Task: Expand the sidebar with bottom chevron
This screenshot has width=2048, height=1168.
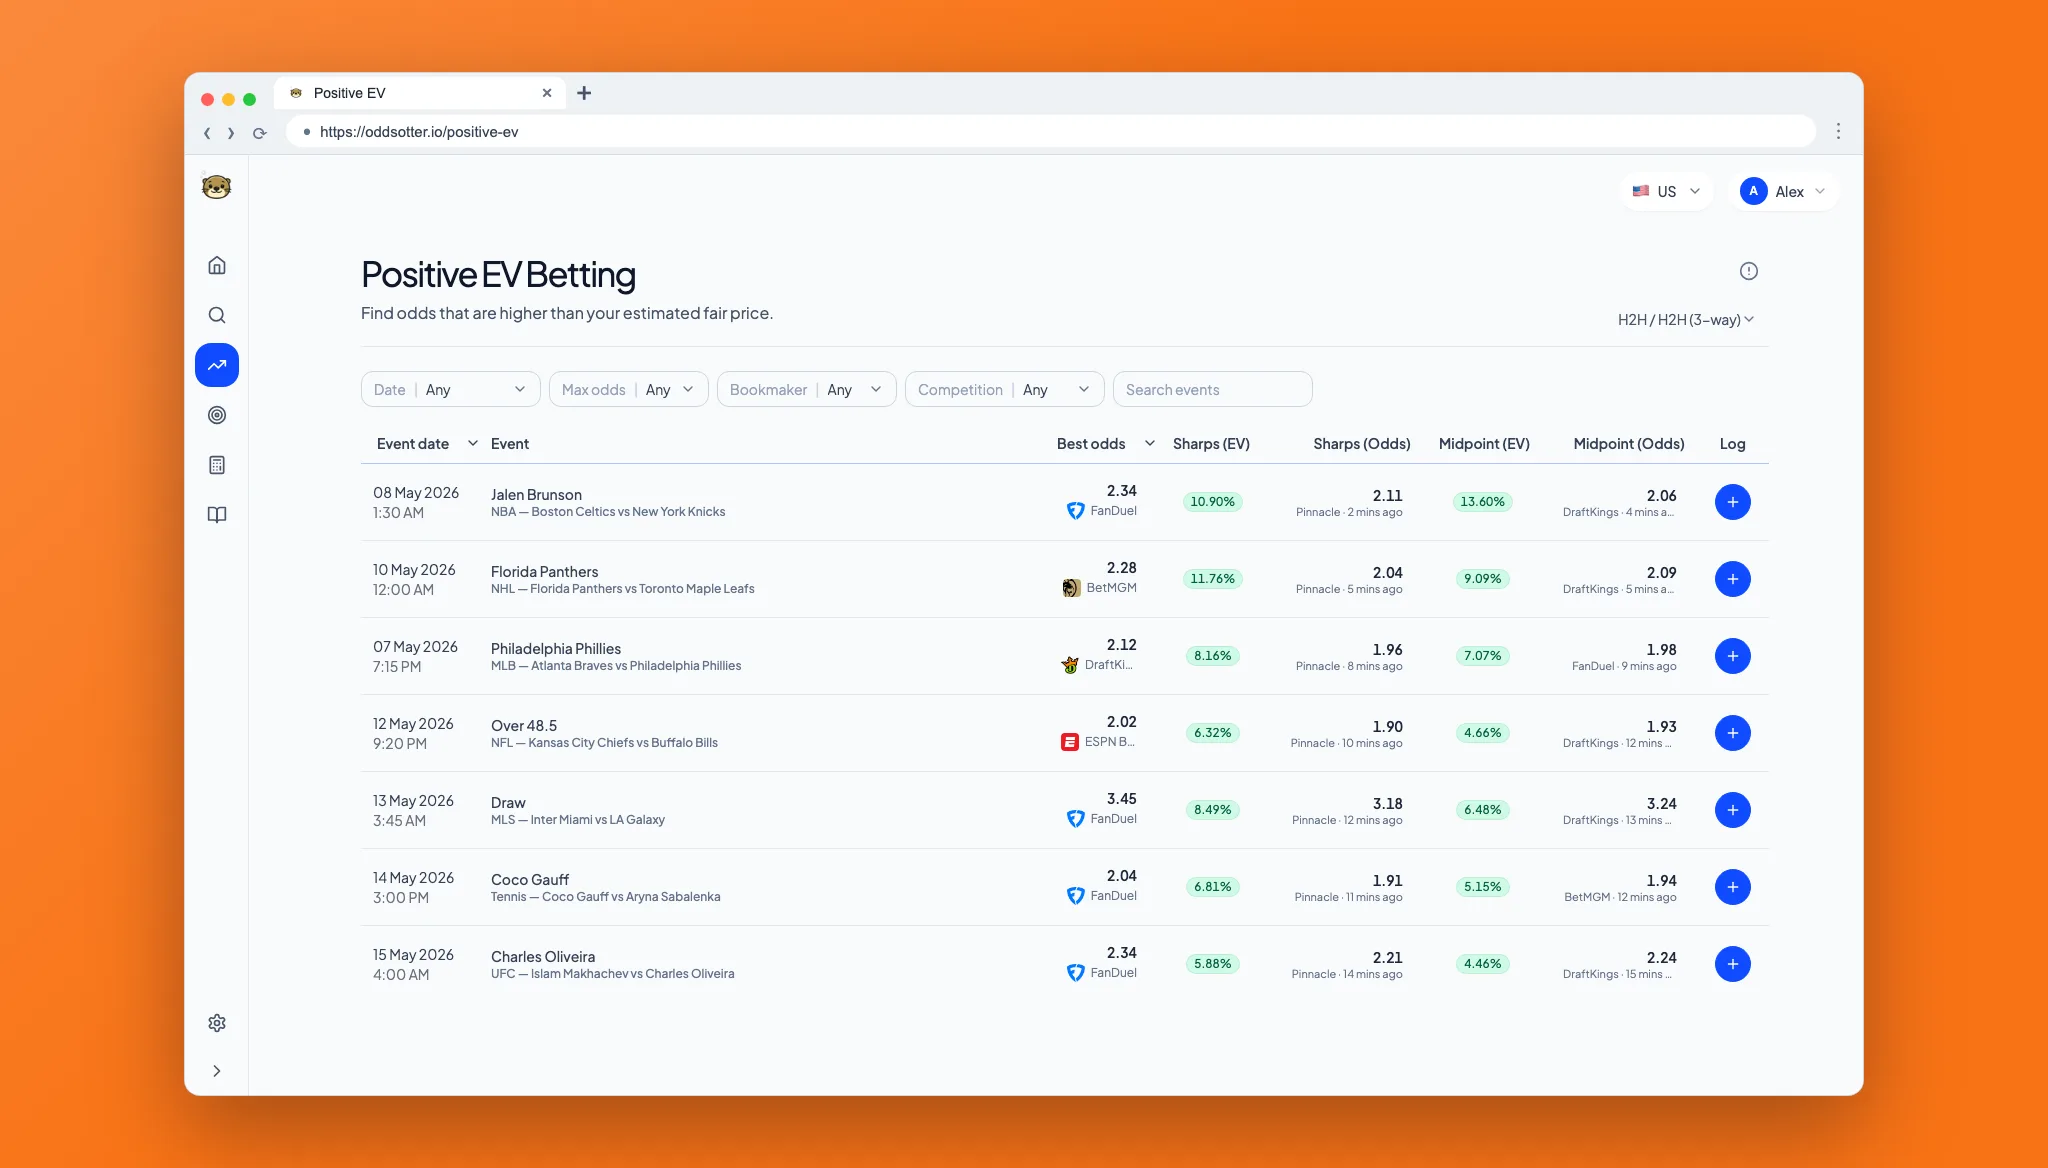Action: (x=217, y=1071)
